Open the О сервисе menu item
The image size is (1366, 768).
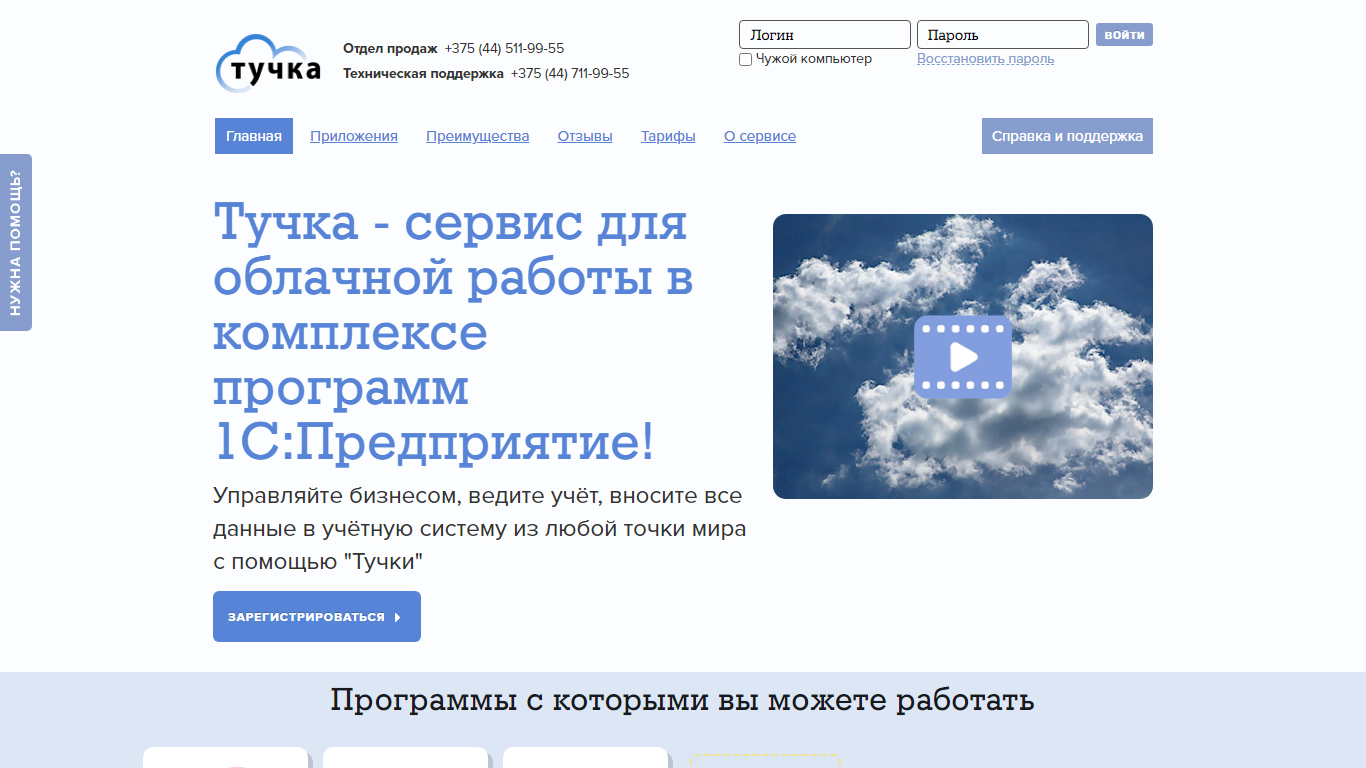[x=760, y=136]
